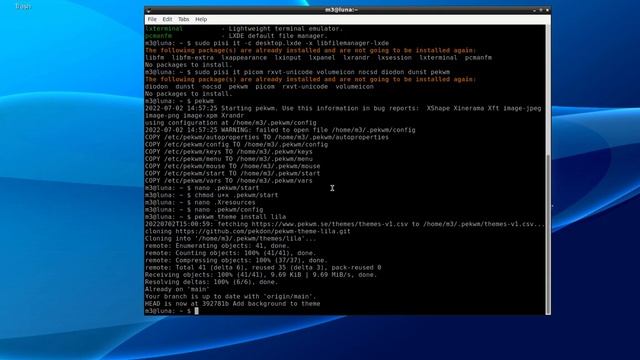Click the 'HEAD is now at 392781b' line
This screenshot has width=640, height=360.
click(233, 304)
